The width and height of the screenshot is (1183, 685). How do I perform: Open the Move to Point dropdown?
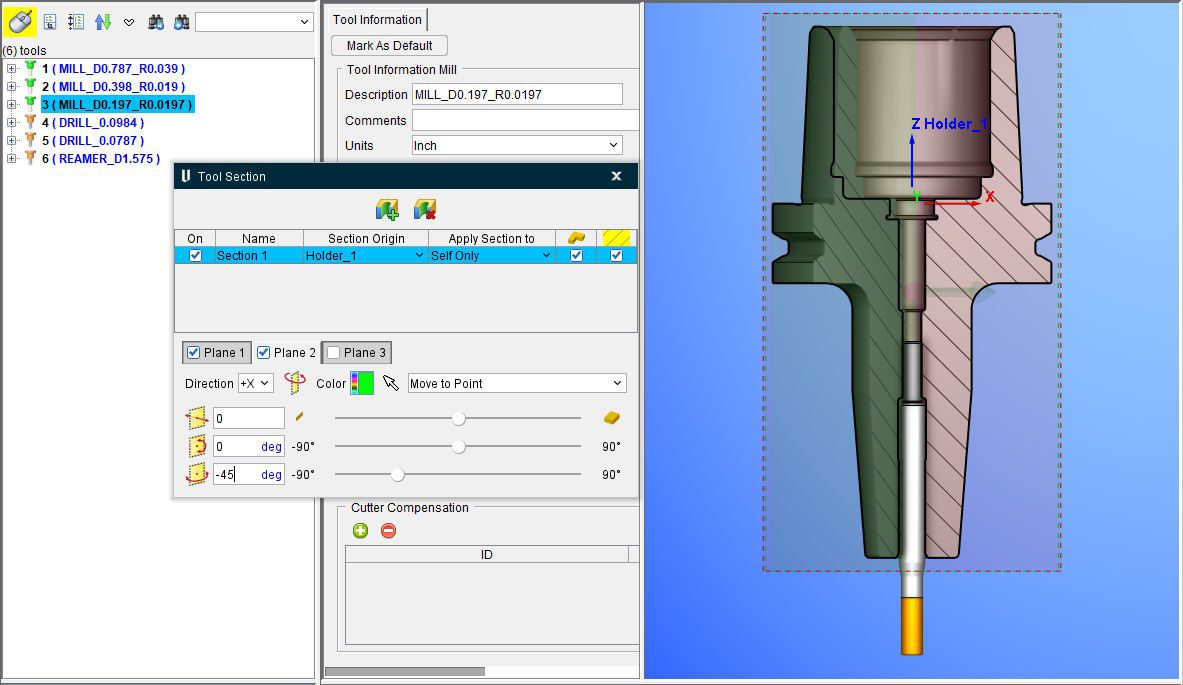tap(516, 384)
